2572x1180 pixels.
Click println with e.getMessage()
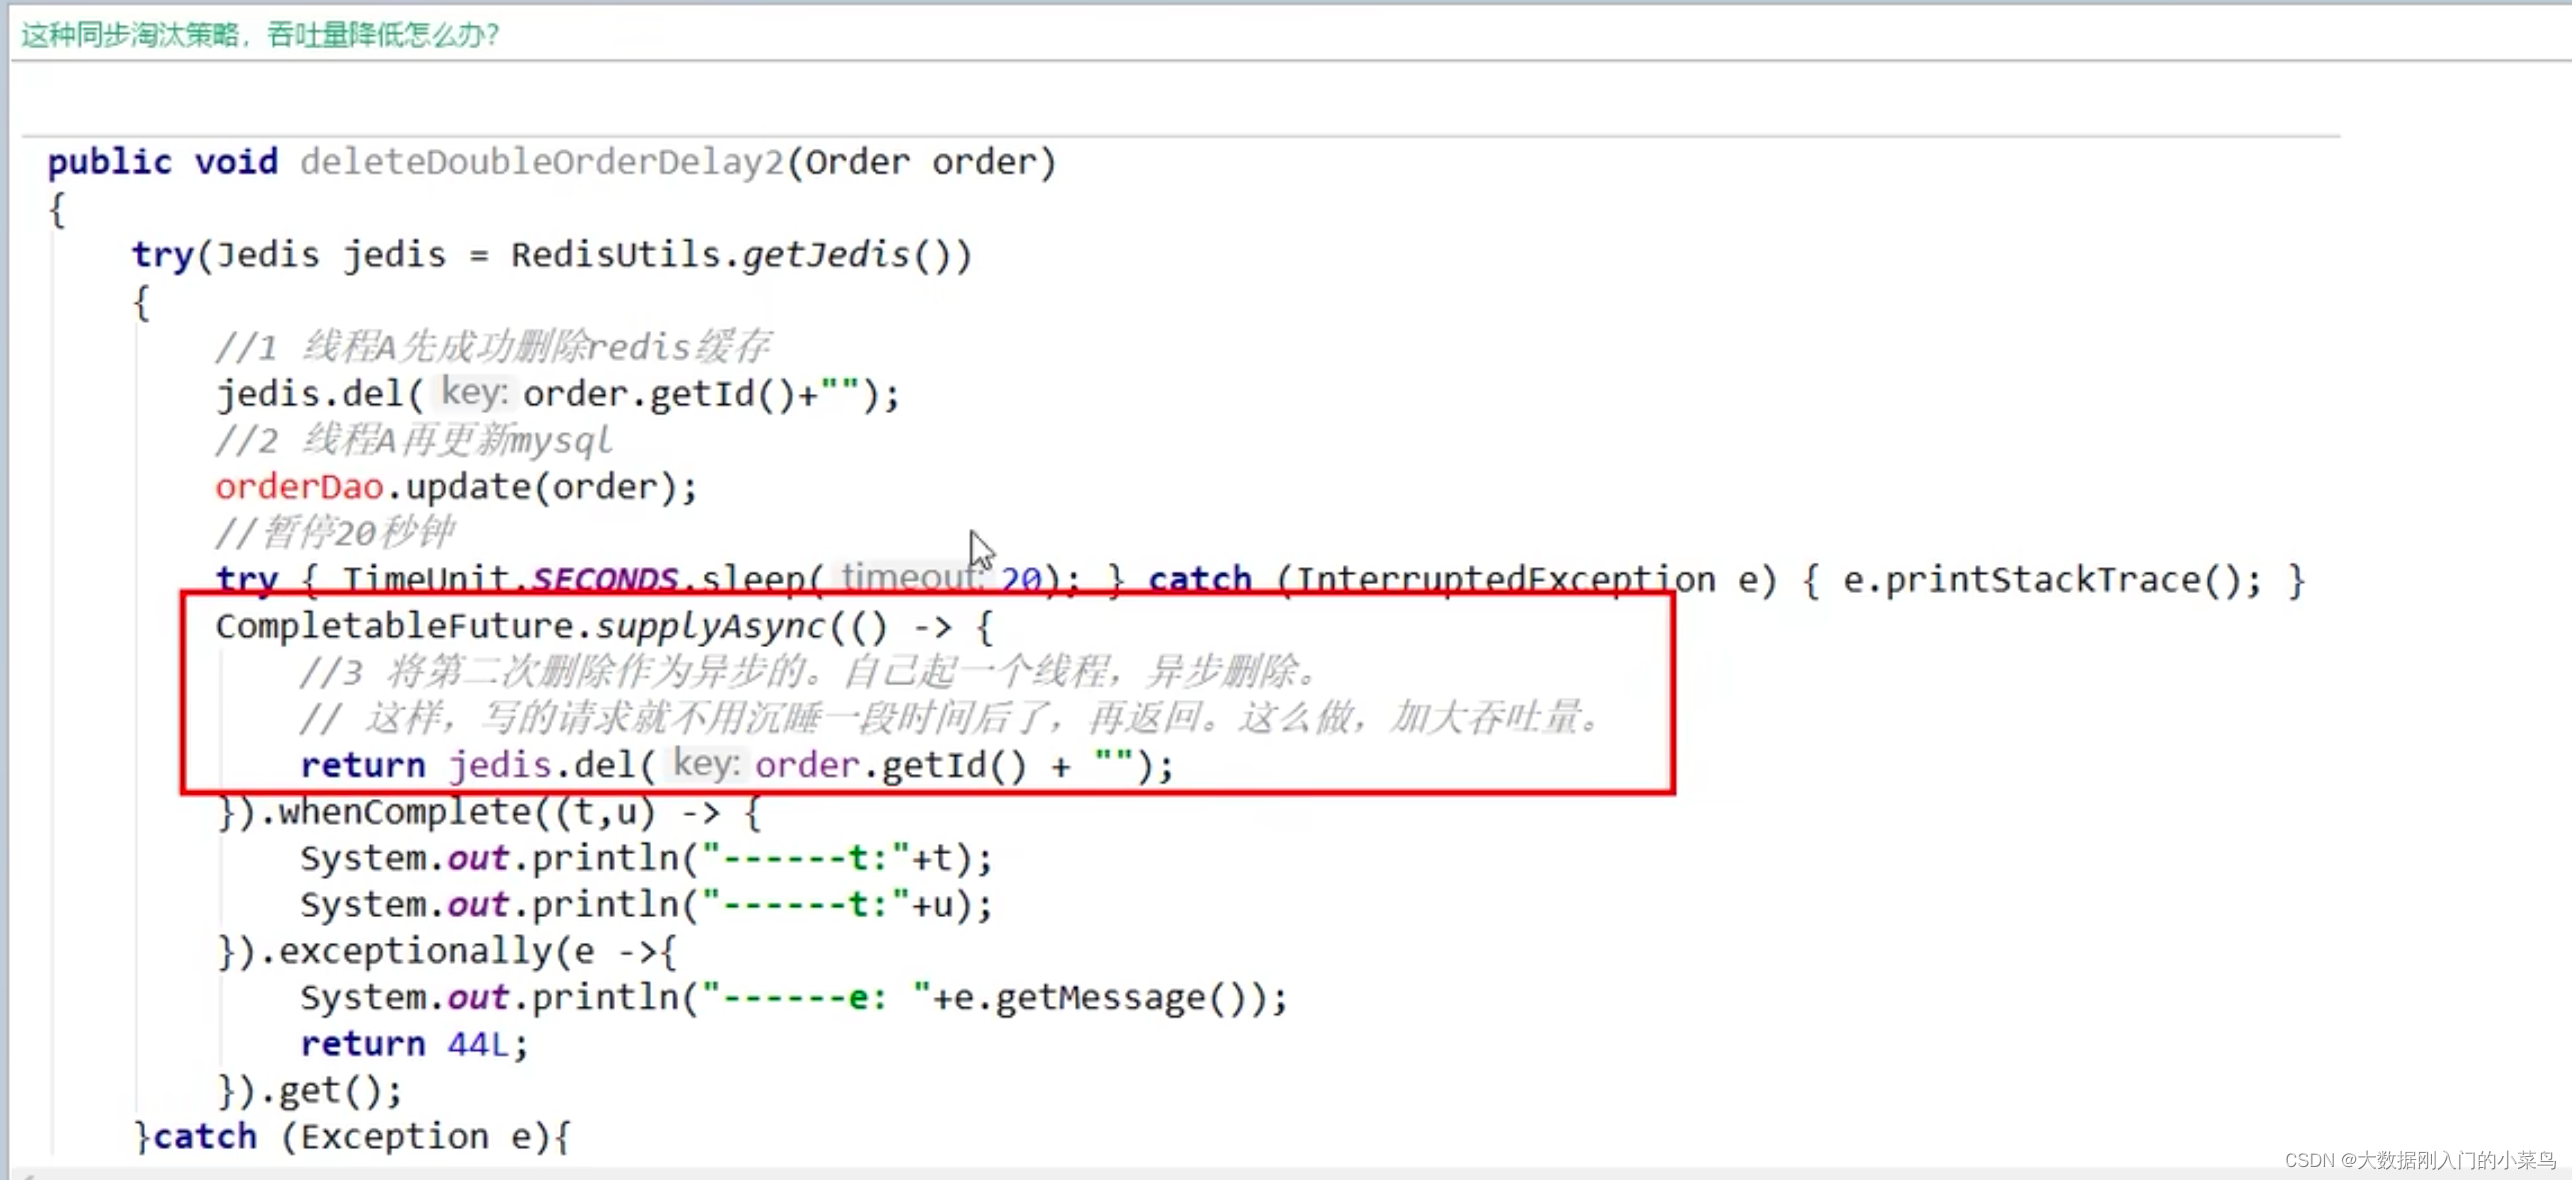[794, 998]
